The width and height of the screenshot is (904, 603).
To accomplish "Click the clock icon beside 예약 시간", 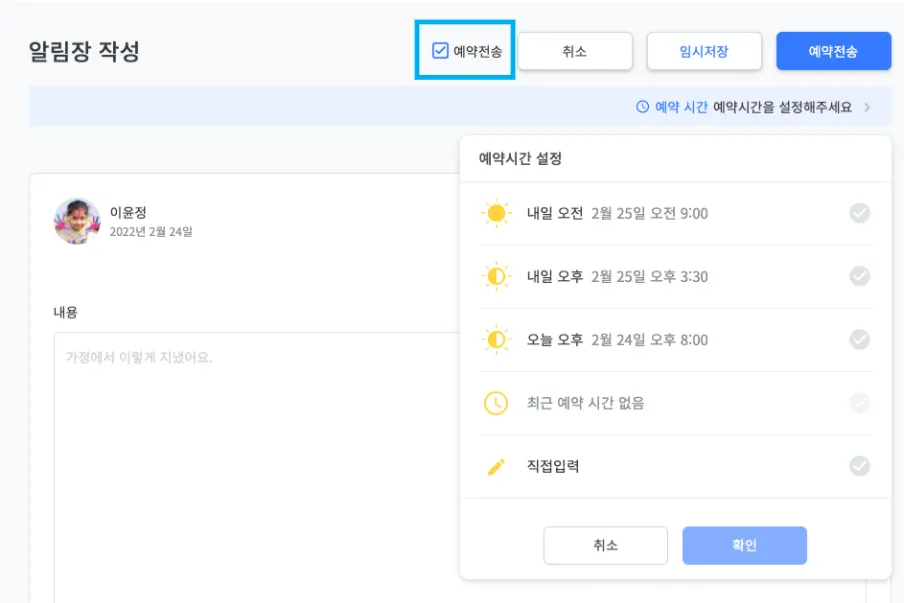I will coord(643,107).
